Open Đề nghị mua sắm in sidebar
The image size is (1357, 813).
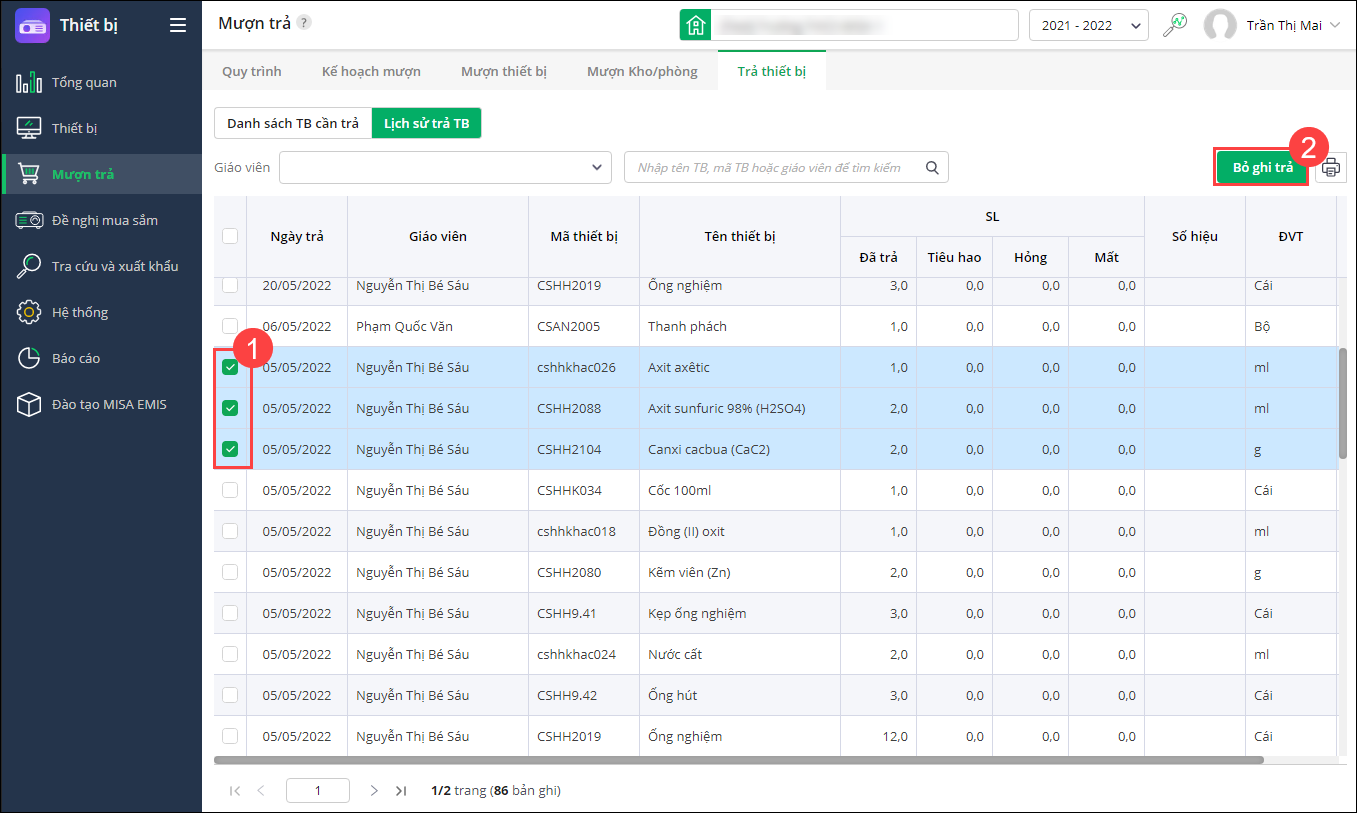pyautogui.click(x=104, y=220)
